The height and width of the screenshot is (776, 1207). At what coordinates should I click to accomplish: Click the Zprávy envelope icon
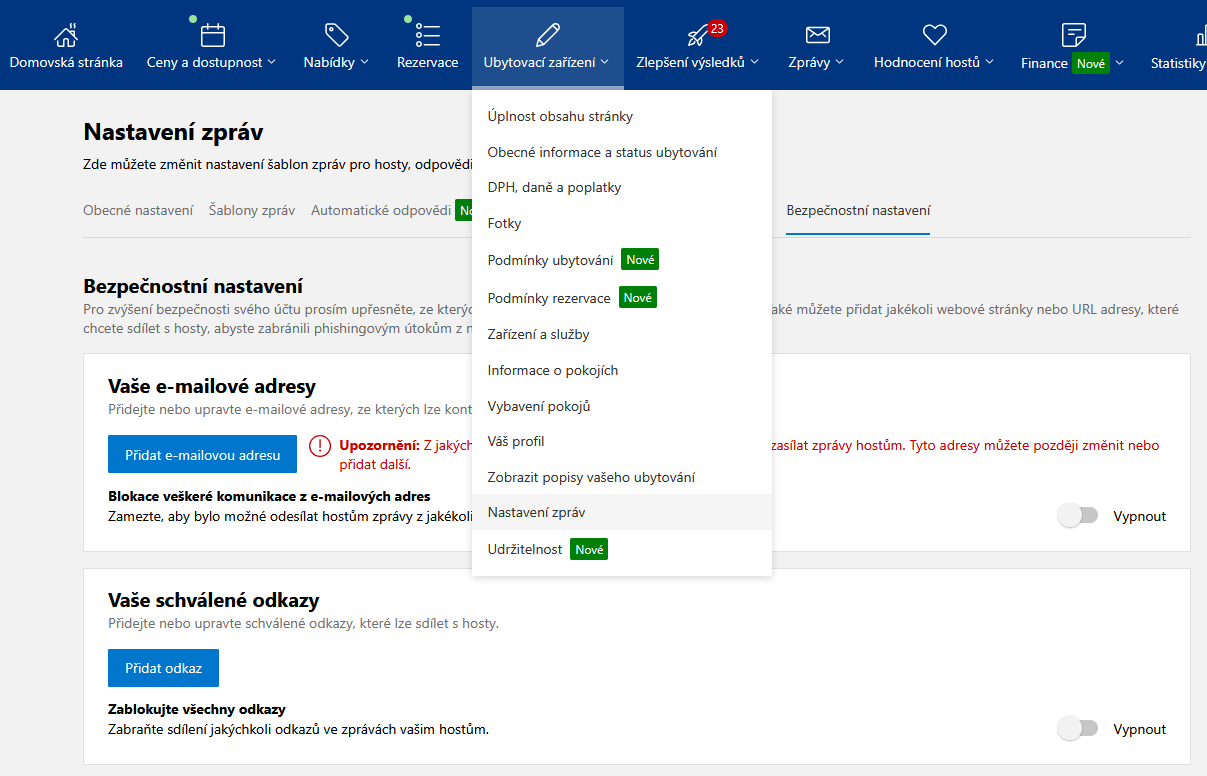click(816, 33)
